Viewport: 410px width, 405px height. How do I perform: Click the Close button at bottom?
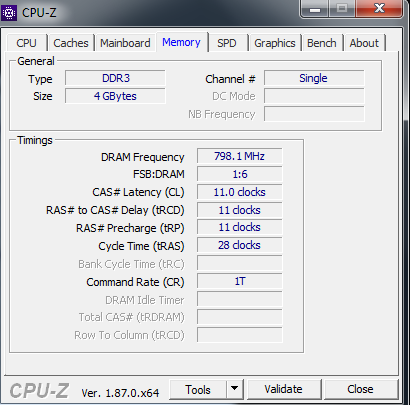tap(360, 389)
